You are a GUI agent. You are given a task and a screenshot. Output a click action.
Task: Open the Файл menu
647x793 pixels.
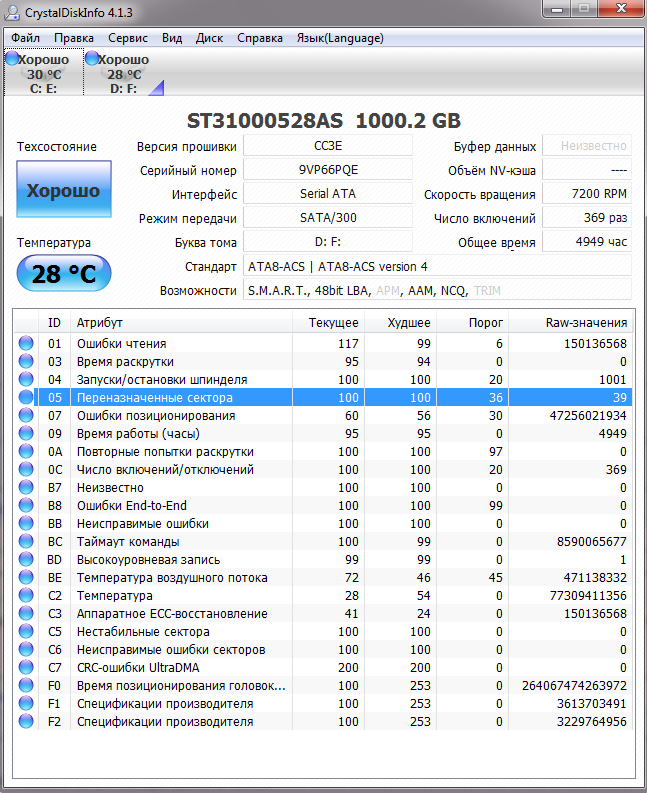pyautogui.click(x=26, y=38)
